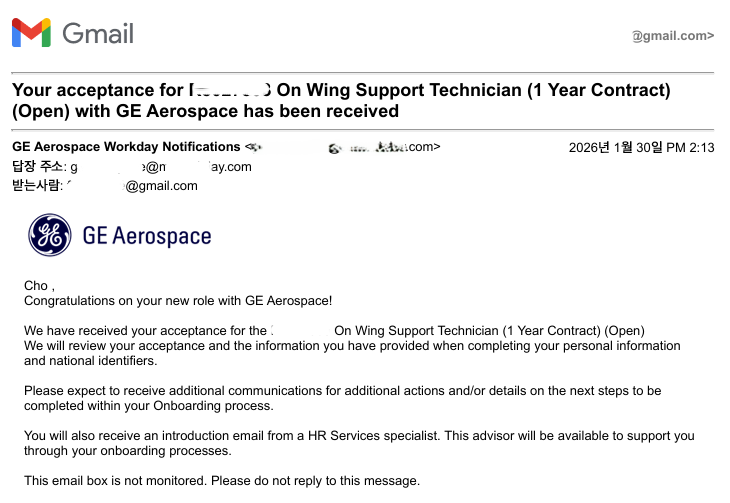Click the Gmail wordmark text
The width and height of the screenshot is (730, 503).
point(98,34)
